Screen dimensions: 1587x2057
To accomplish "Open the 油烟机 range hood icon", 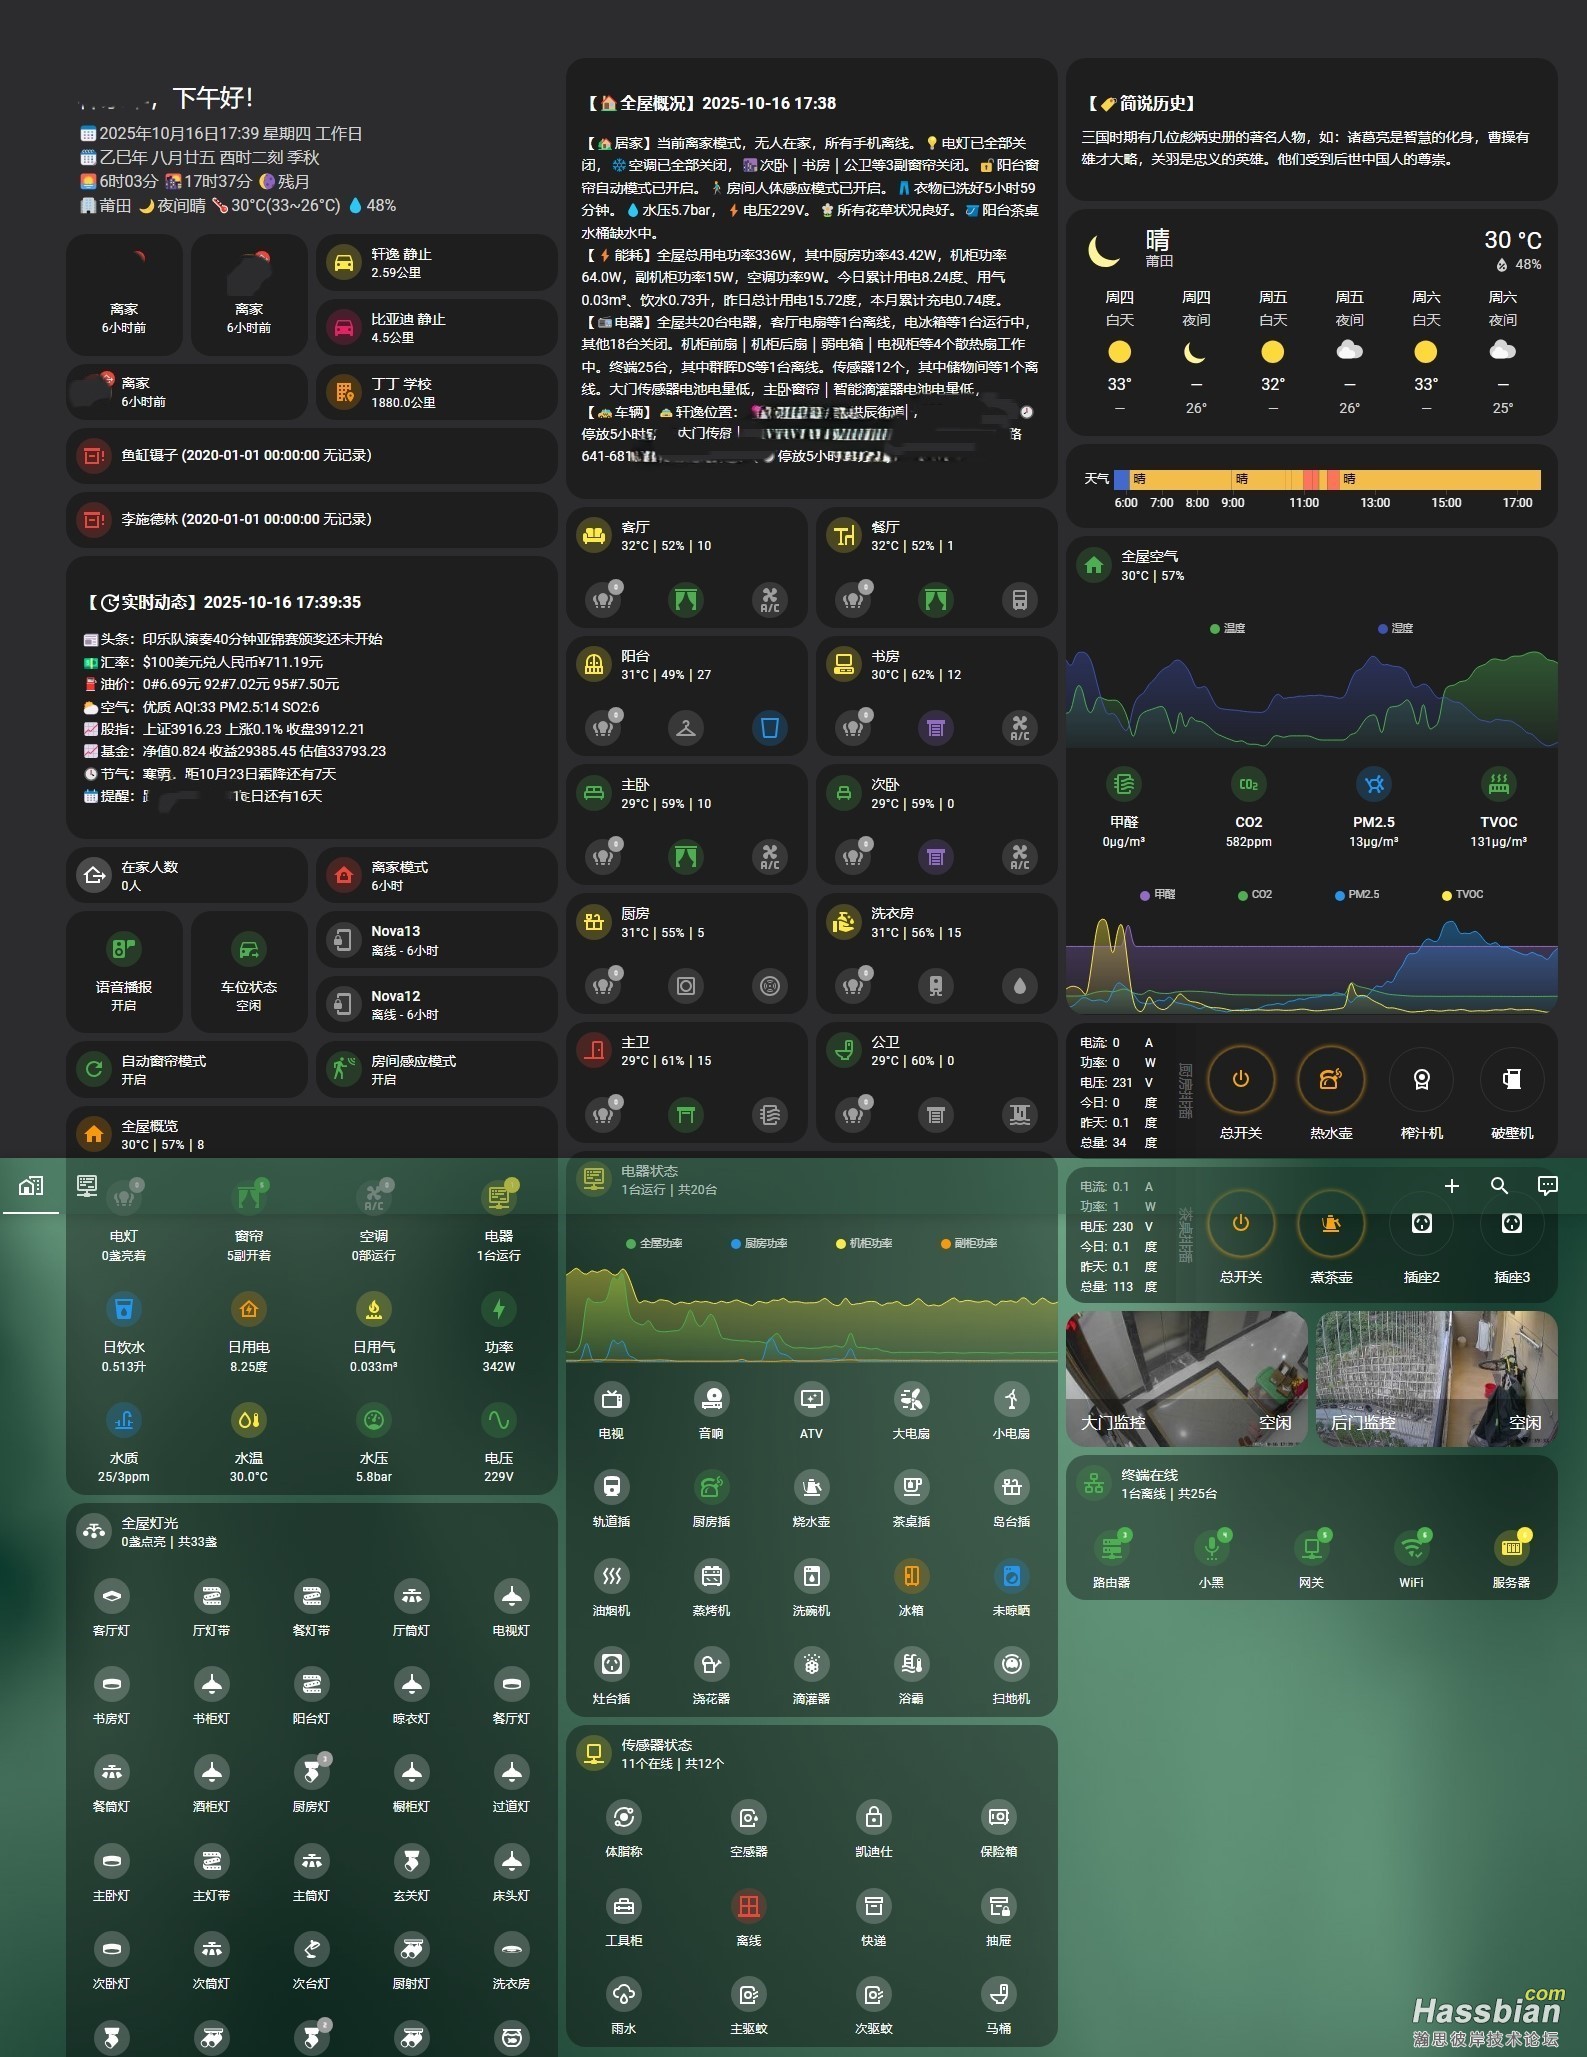I will (x=611, y=1577).
